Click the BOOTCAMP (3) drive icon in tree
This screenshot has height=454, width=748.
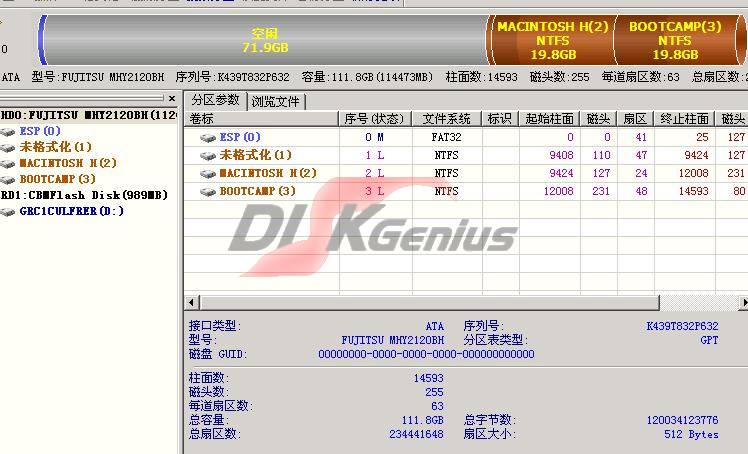pos(8,180)
